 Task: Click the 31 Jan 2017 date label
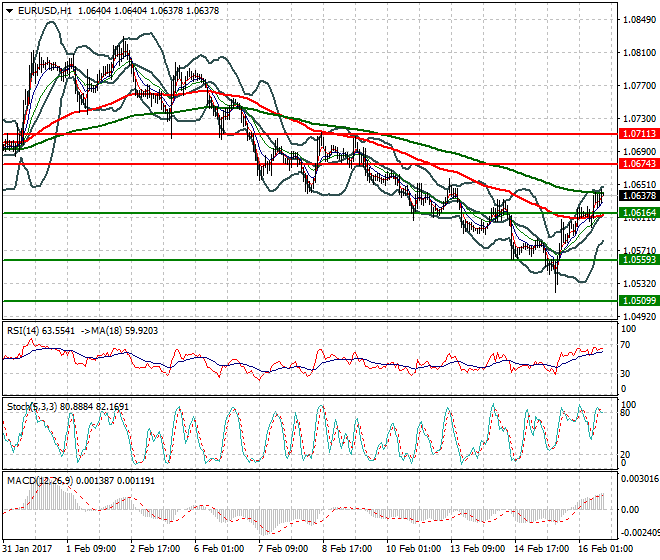point(27,549)
